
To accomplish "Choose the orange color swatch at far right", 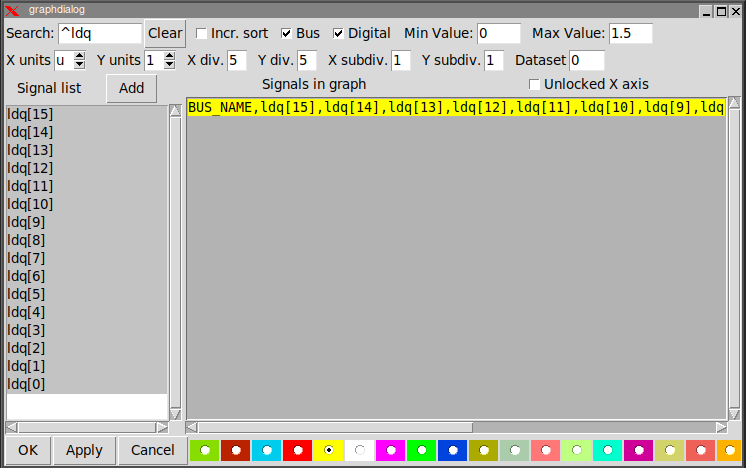I will tap(731, 450).
